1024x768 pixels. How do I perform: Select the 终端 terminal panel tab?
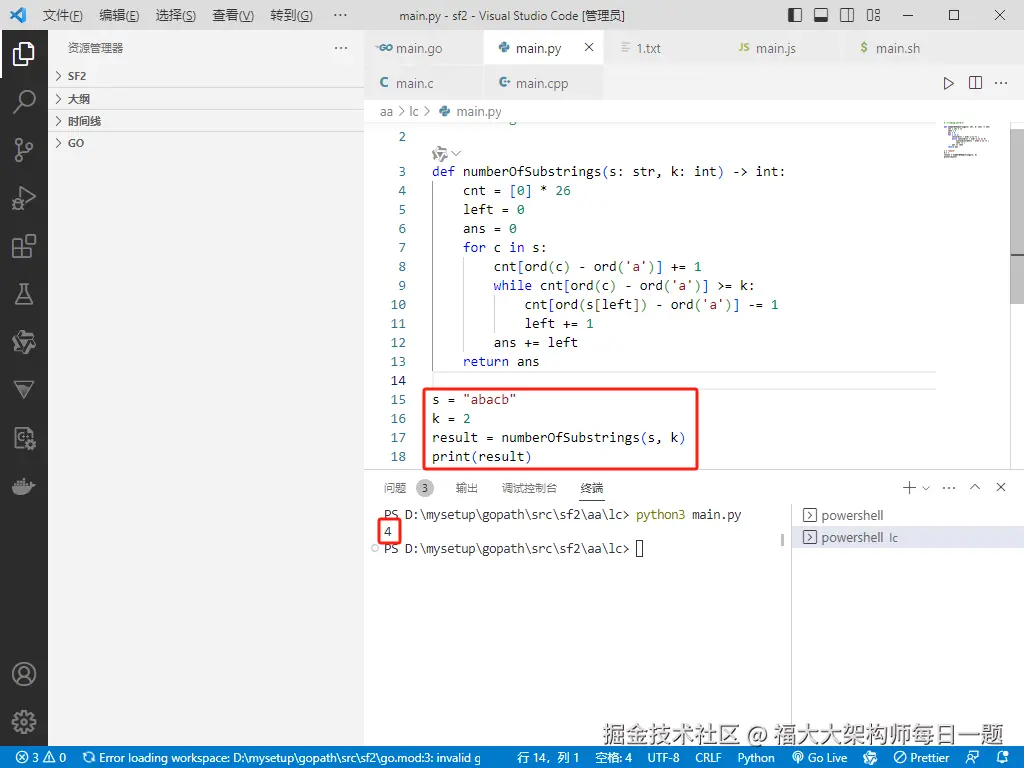tap(592, 488)
